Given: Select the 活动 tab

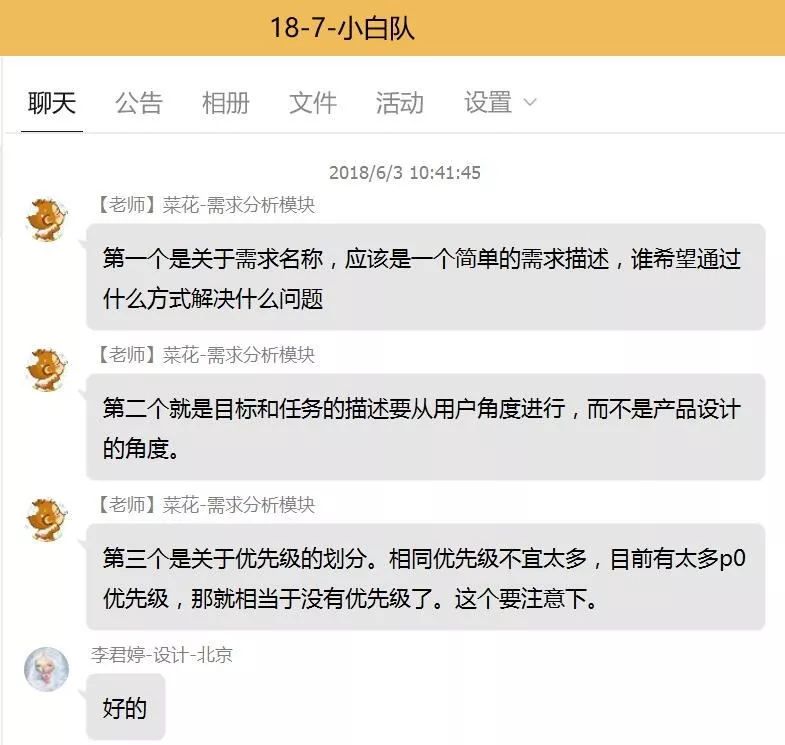Looking at the screenshot, I should (399, 103).
